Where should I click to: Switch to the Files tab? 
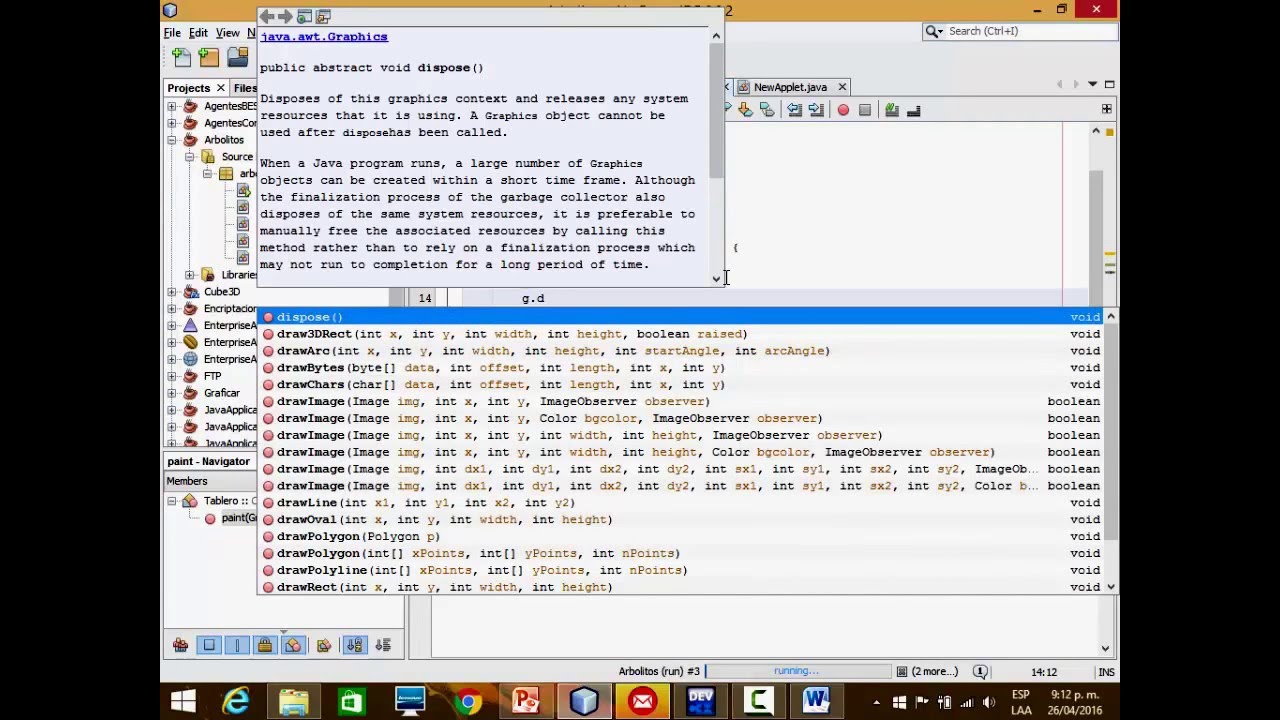point(245,88)
